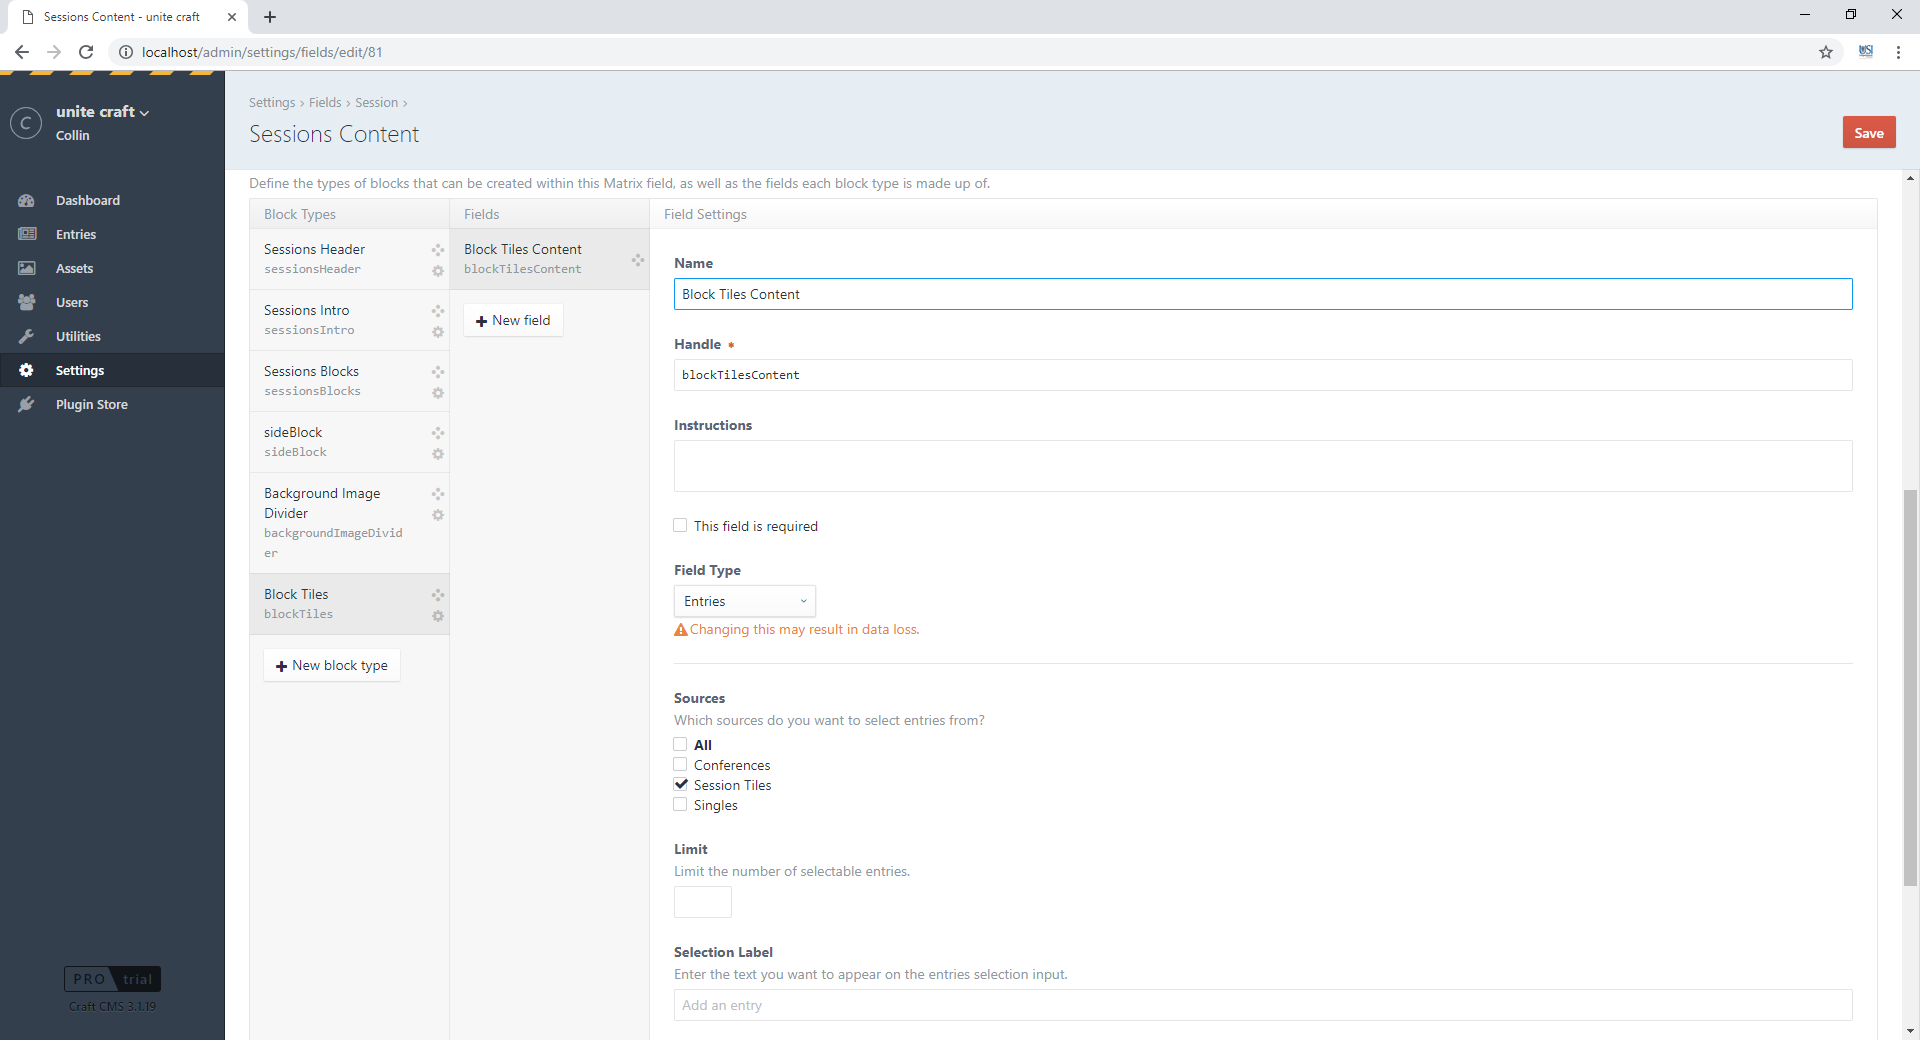Click the New block type button

tap(332, 665)
